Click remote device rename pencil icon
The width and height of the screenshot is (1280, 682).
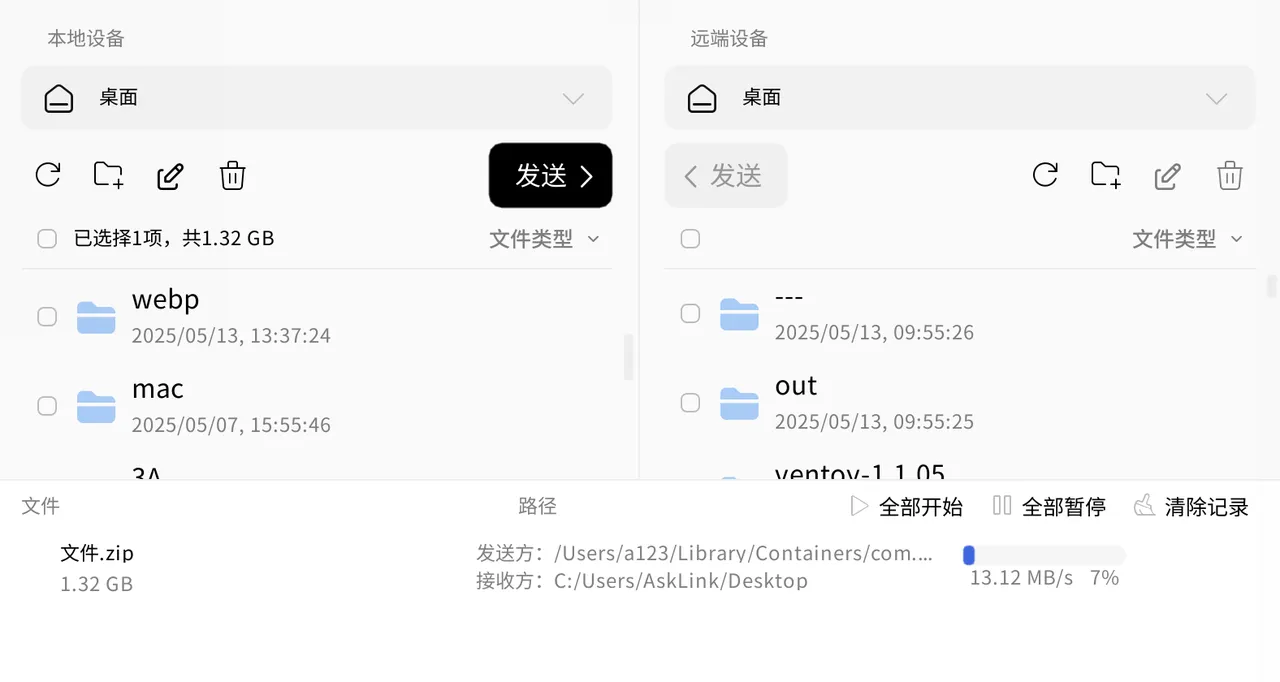pyautogui.click(x=1168, y=176)
